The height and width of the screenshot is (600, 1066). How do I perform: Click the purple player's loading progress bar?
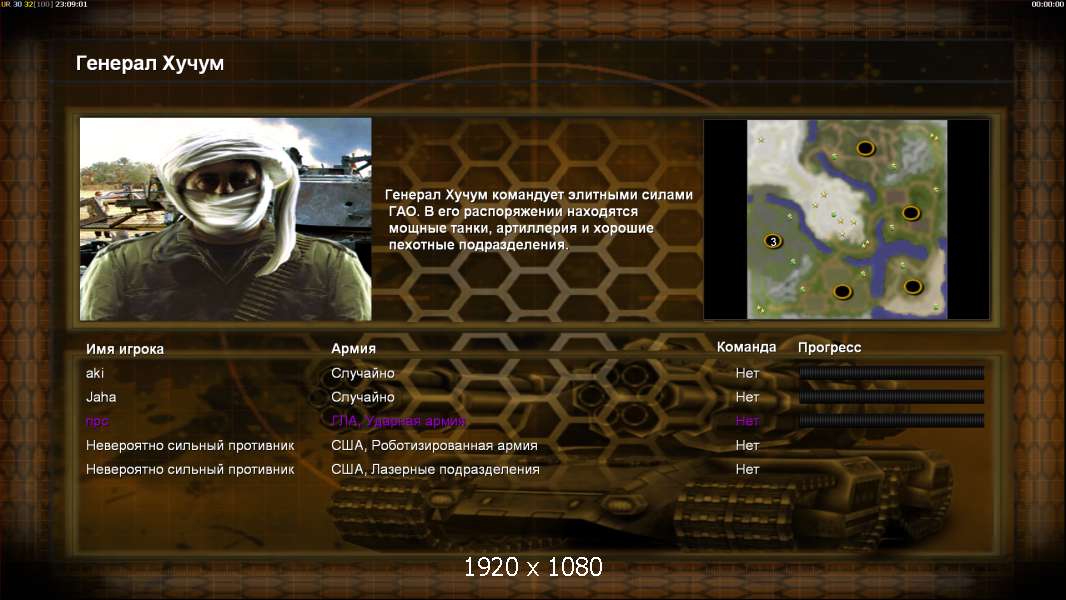coord(891,421)
